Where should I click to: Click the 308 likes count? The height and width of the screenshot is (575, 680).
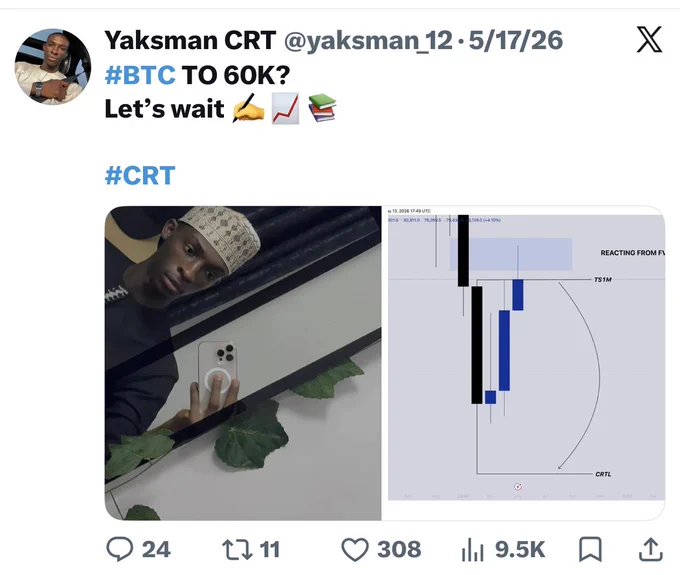pos(399,549)
